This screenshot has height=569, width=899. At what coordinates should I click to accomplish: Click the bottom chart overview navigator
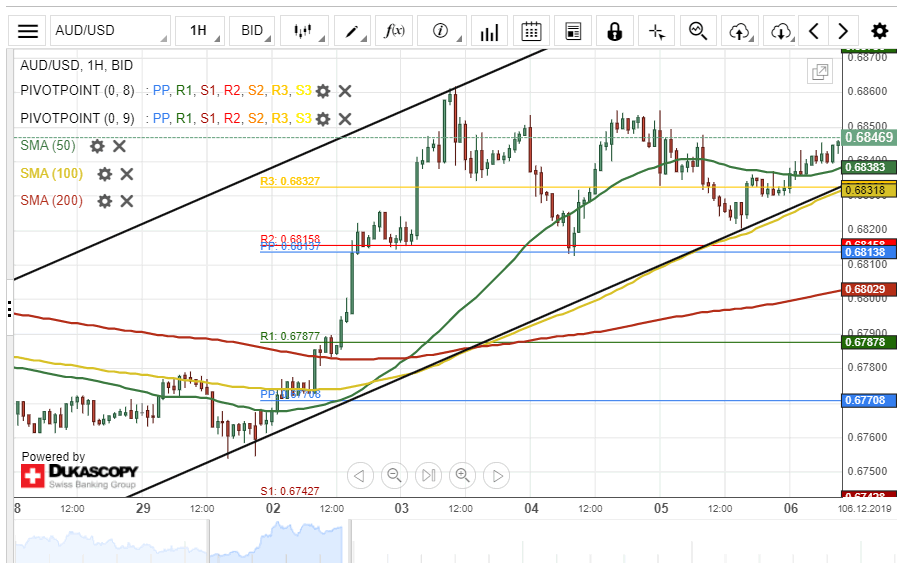pos(449,543)
